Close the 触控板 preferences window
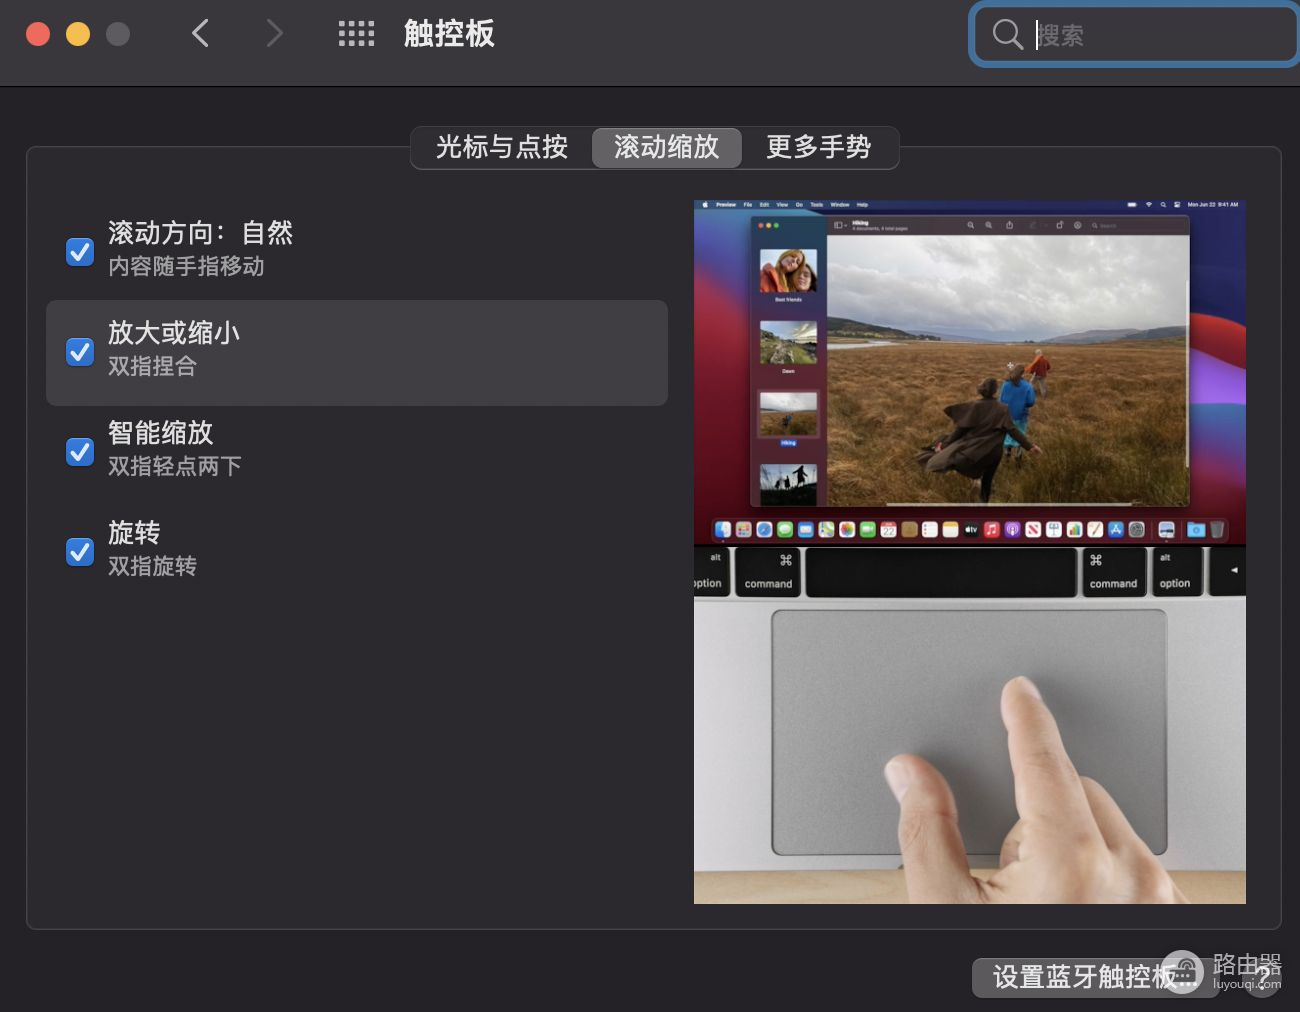 pyautogui.click(x=38, y=34)
